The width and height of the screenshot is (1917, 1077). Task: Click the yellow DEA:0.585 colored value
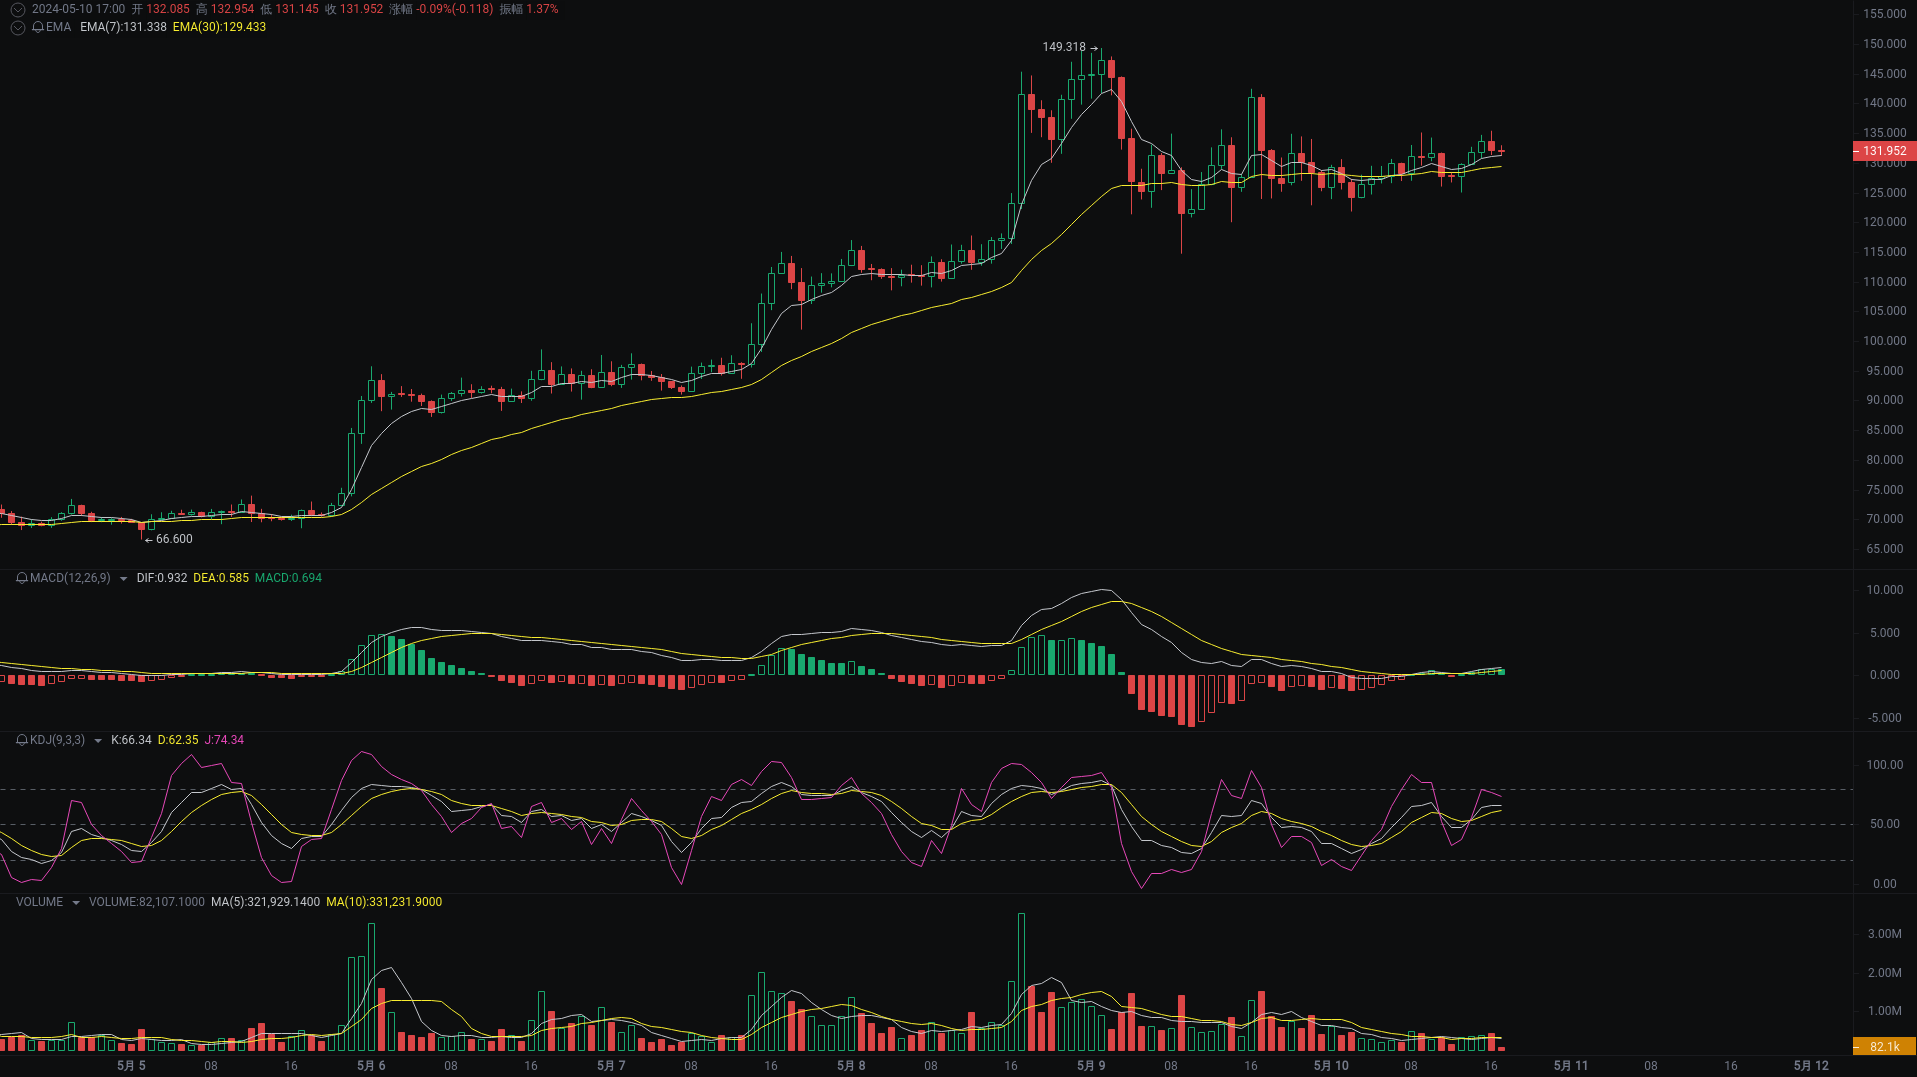pyautogui.click(x=221, y=578)
